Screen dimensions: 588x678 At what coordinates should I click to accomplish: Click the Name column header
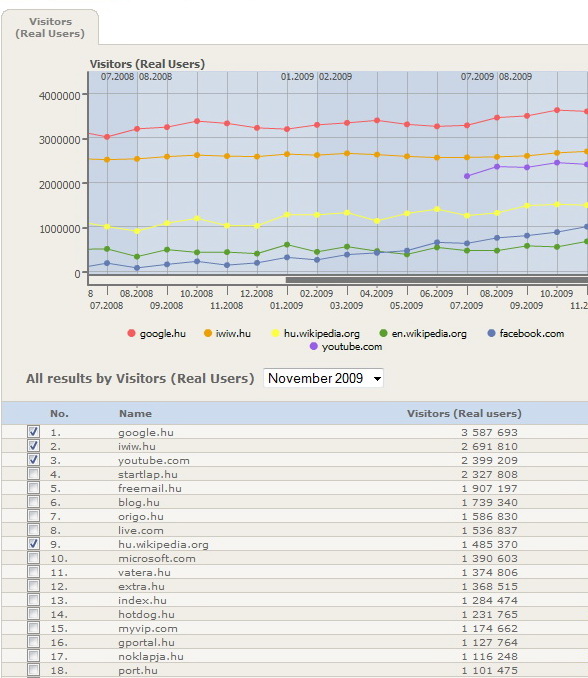coord(135,413)
